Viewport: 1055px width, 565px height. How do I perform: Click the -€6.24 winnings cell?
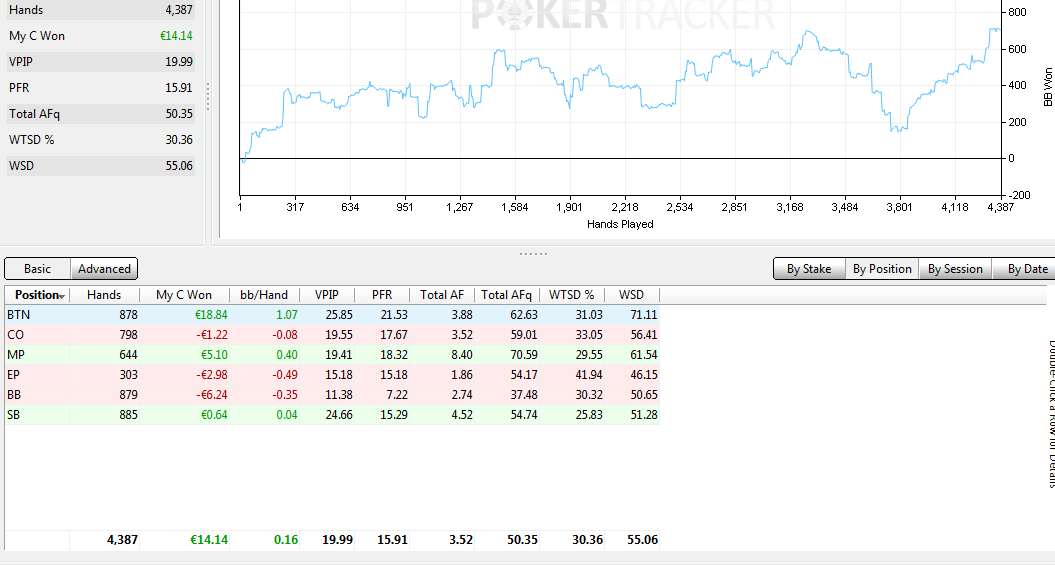click(211, 395)
